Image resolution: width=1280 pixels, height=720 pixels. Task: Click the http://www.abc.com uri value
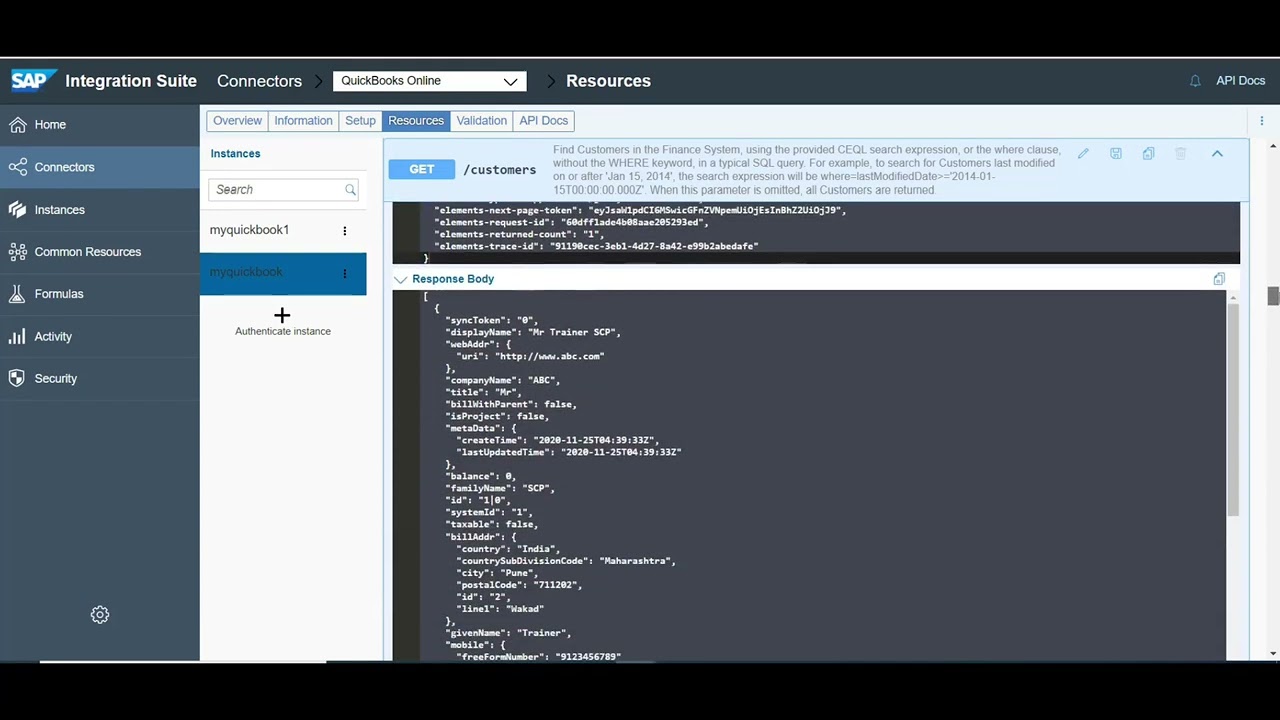[x=550, y=356]
